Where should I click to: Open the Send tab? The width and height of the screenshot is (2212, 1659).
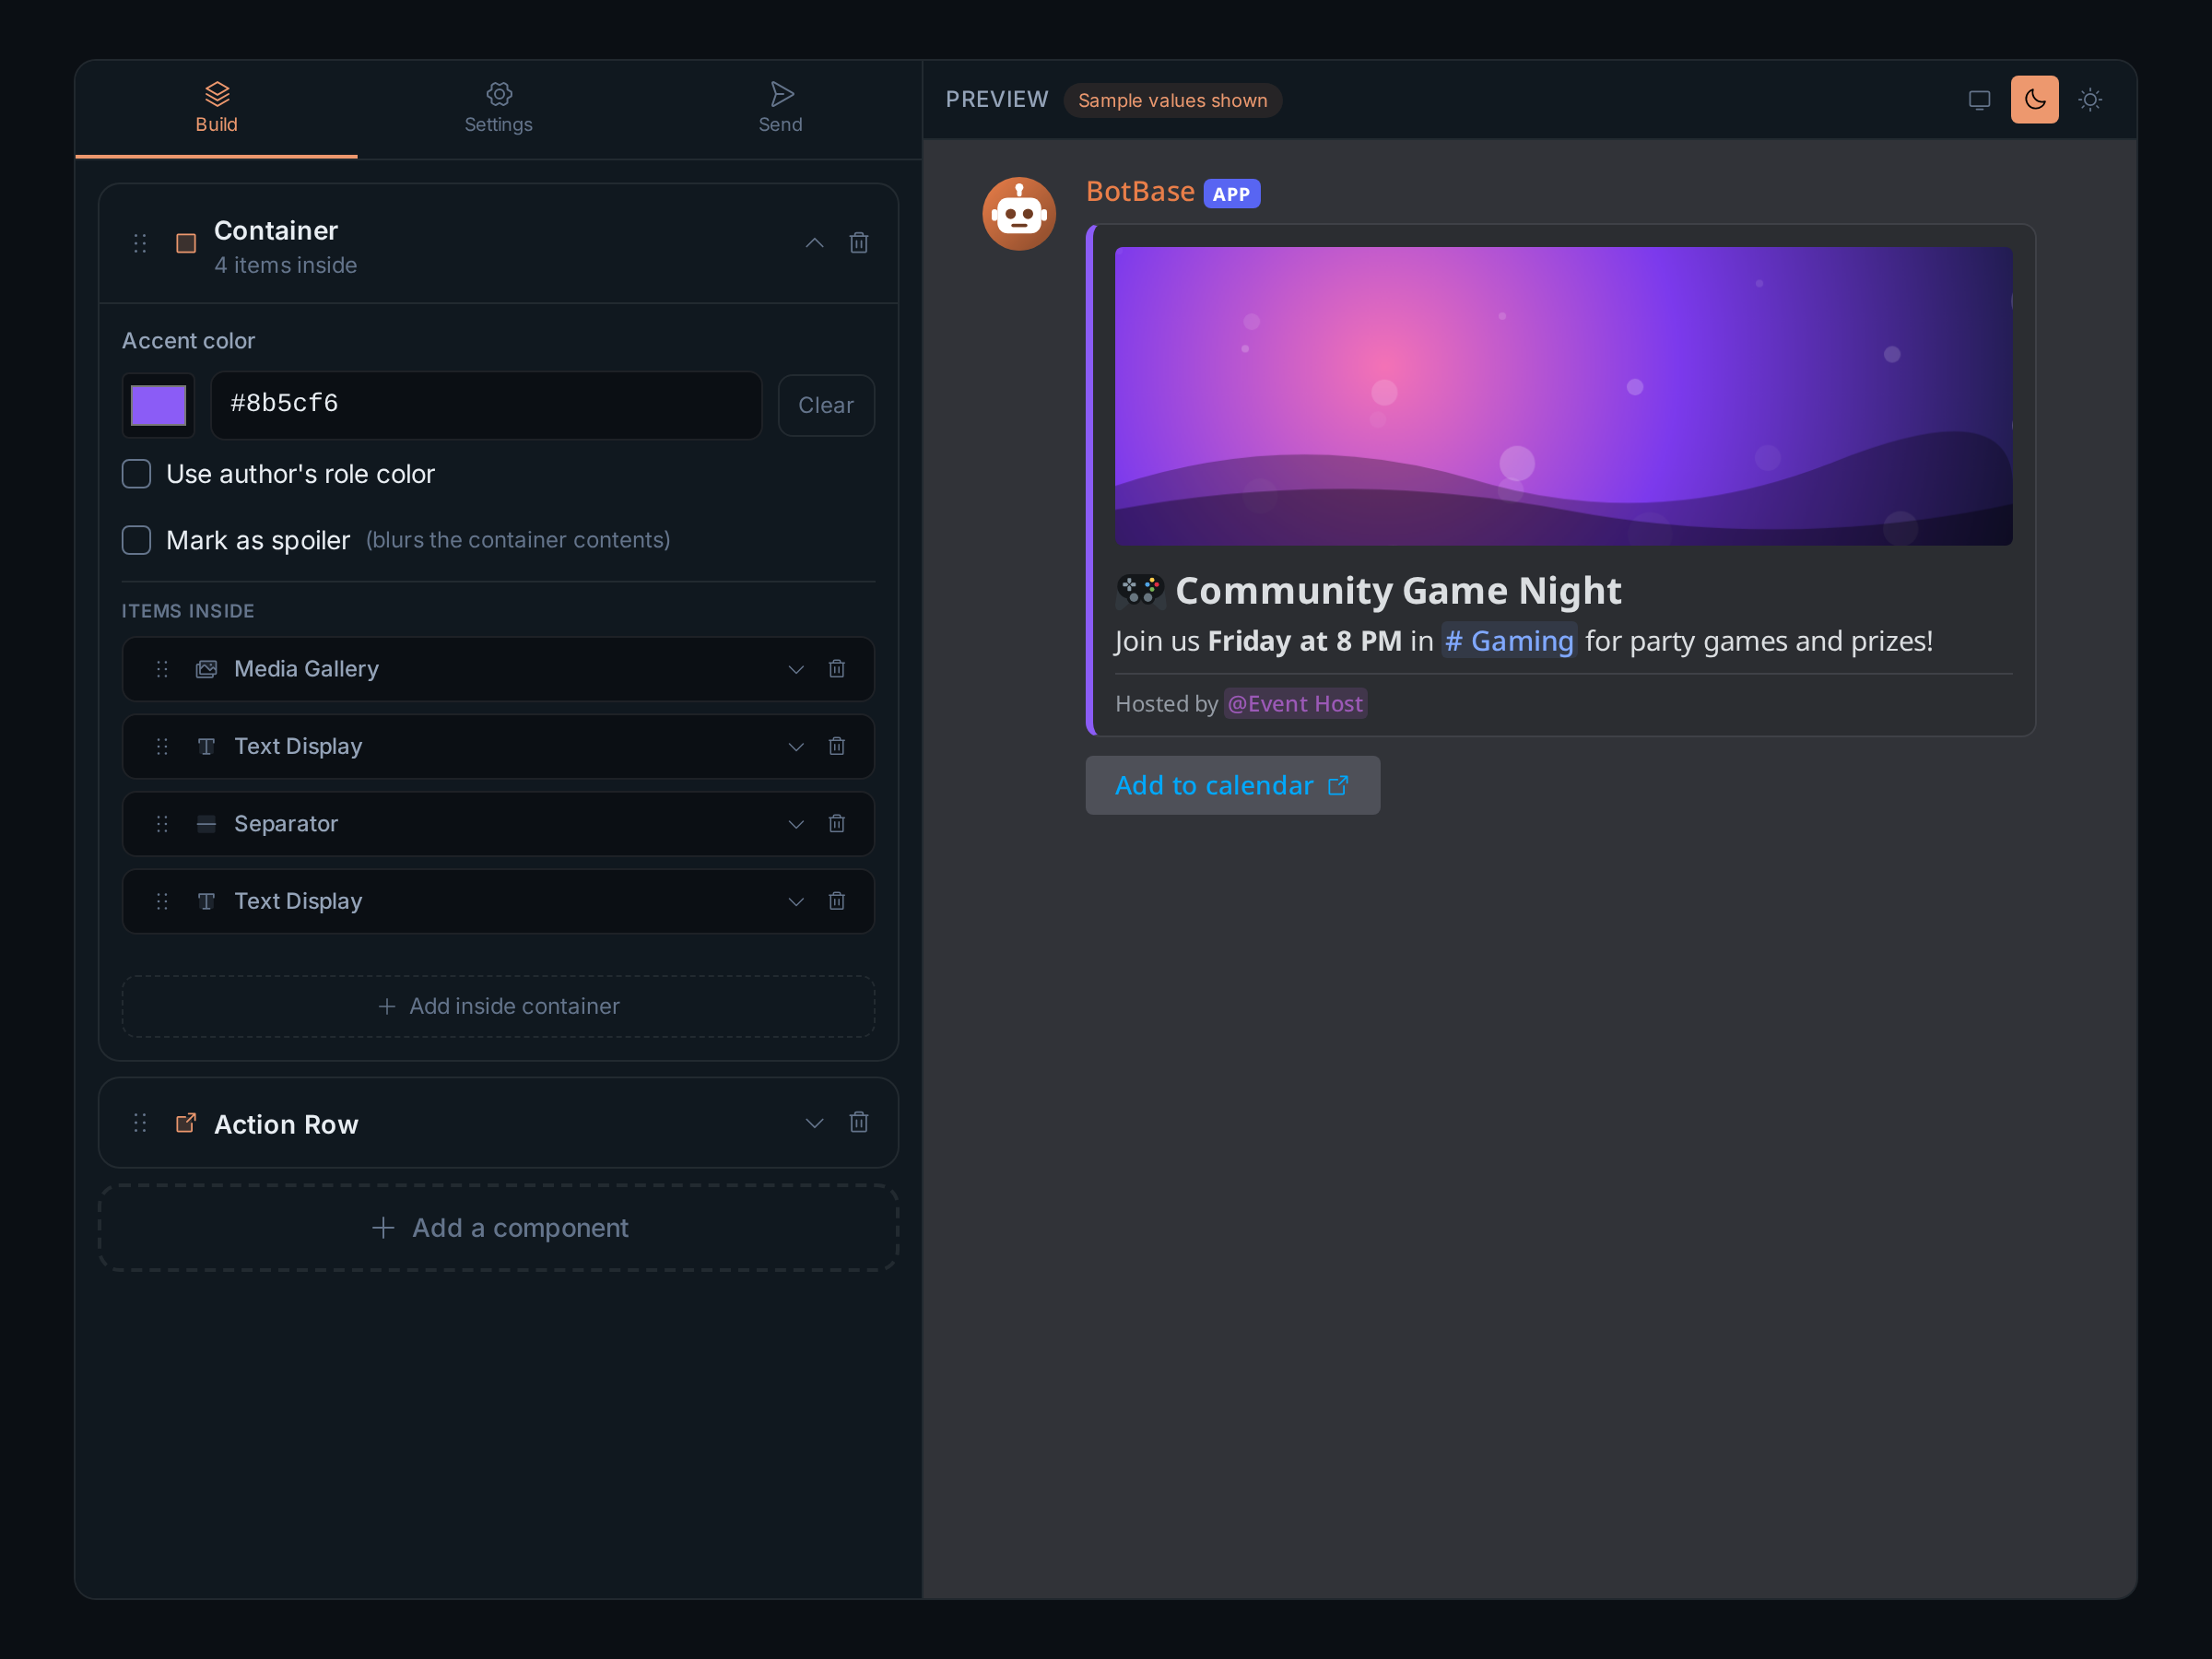(x=780, y=109)
